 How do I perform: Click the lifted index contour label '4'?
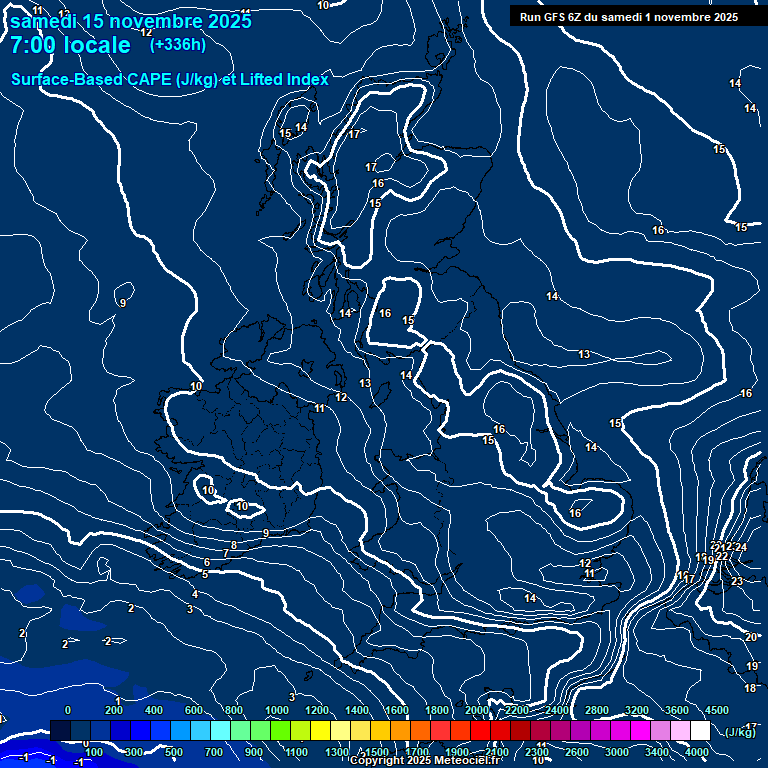pyautogui.click(x=195, y=594)
